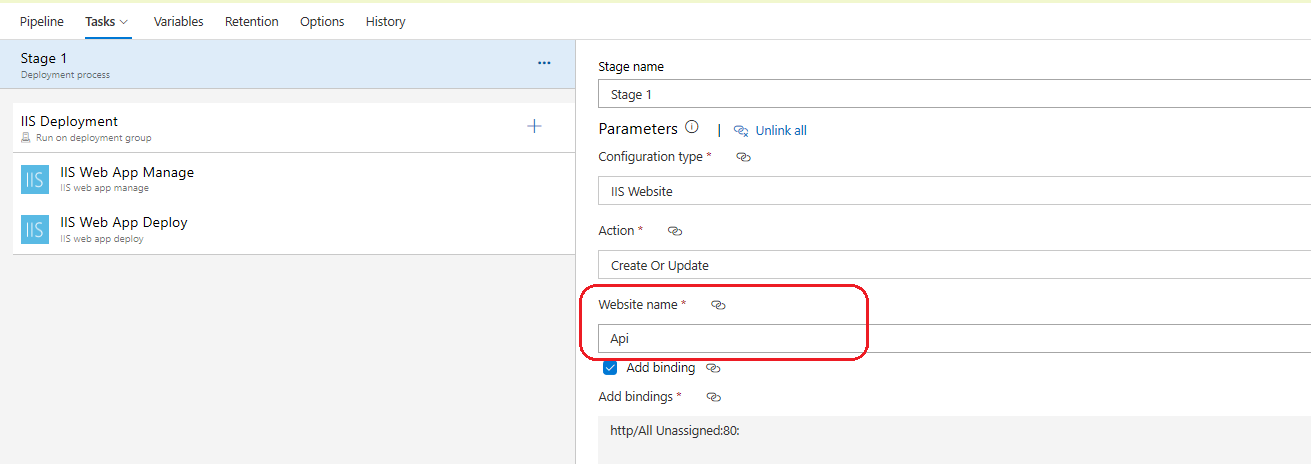Click link icon next to Add binding

[713, 368]
